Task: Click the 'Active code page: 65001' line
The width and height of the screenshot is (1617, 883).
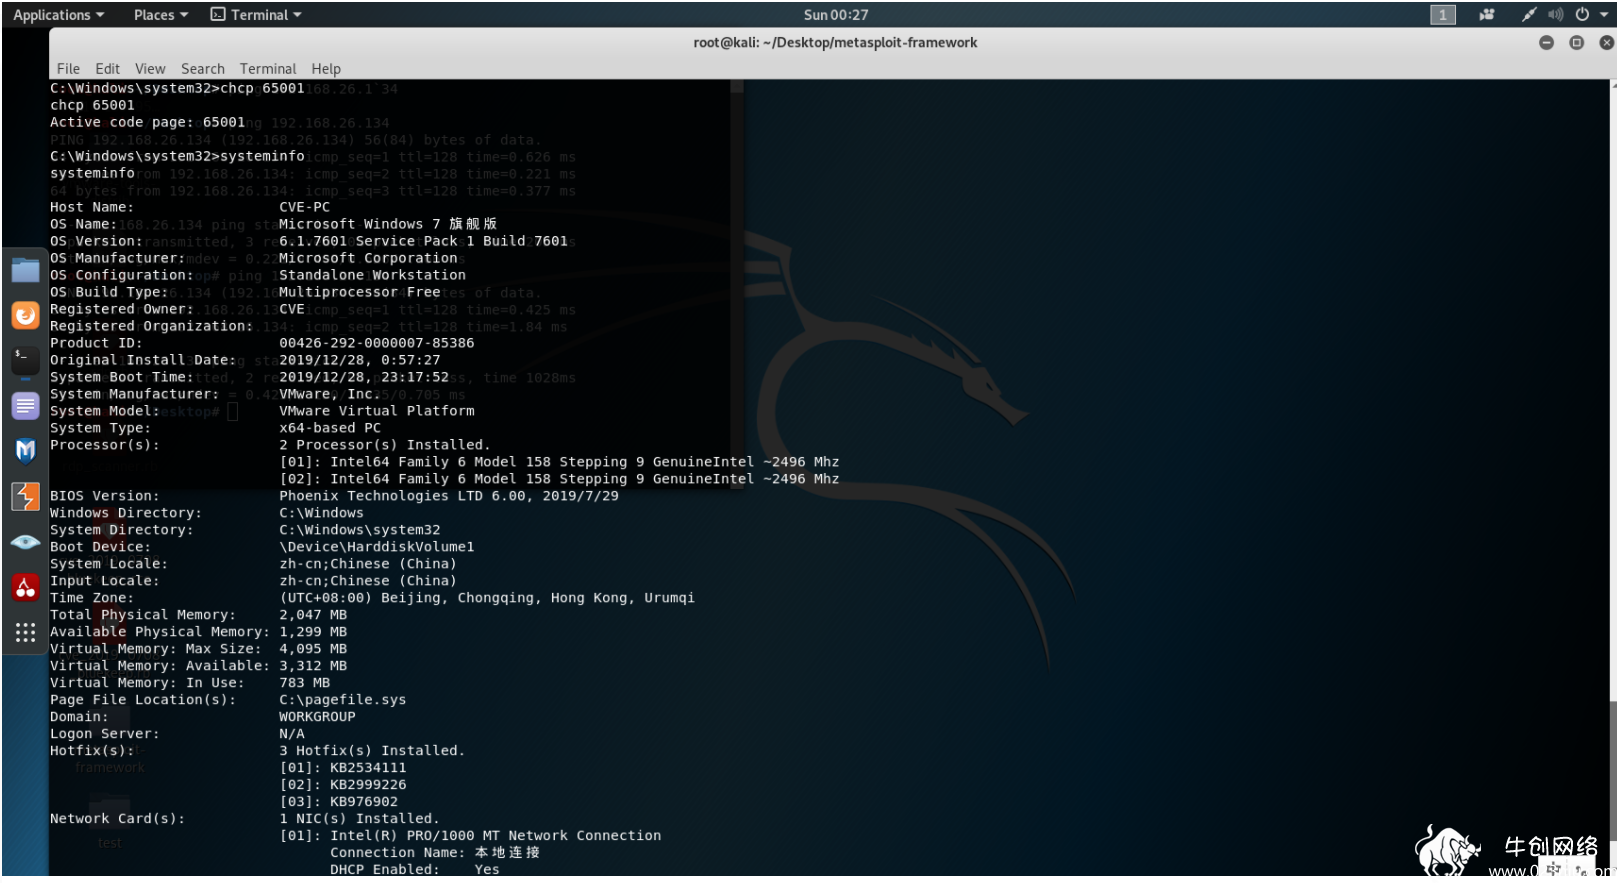Action: pos(147,122)
